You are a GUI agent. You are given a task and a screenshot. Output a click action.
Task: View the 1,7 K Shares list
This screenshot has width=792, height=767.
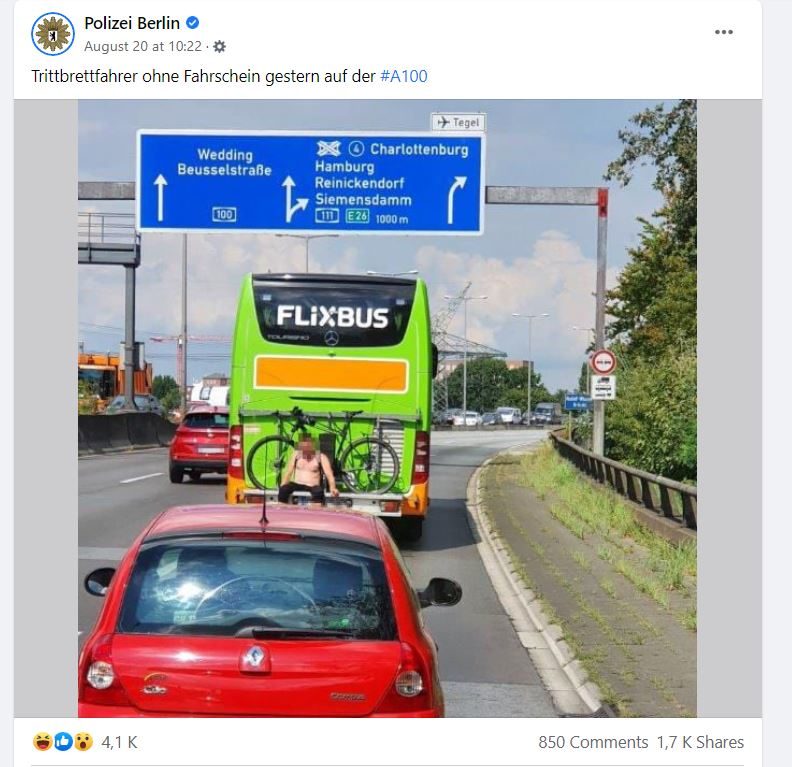[700, 742]
